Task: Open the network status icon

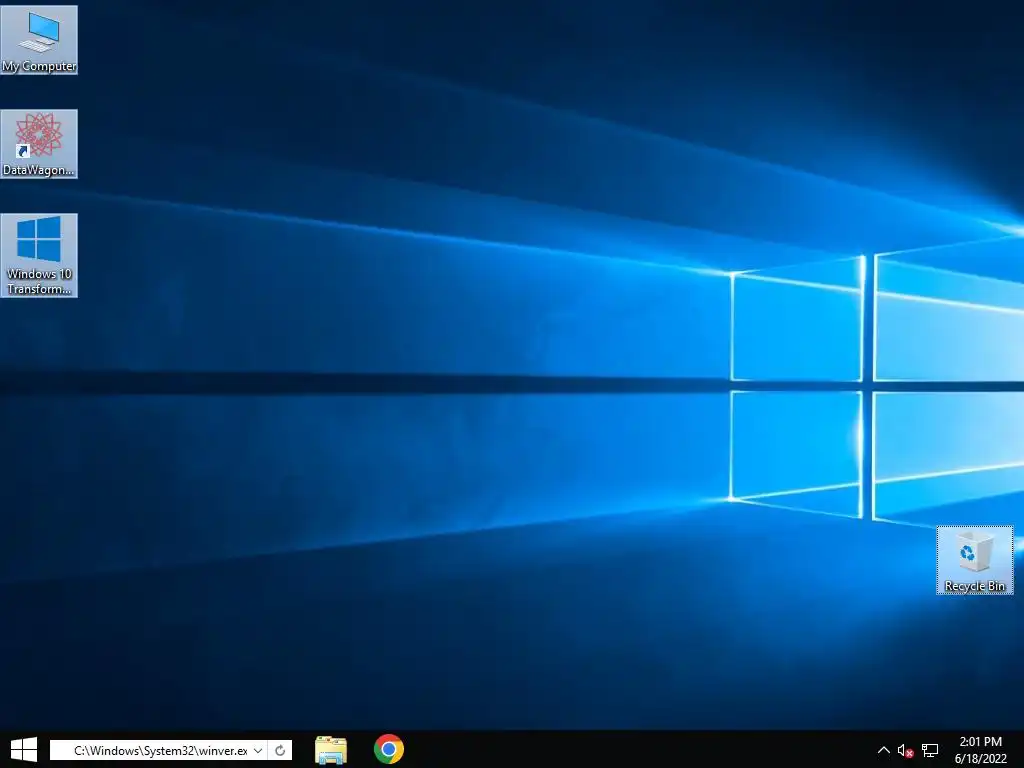Action: [x=930, y=751]
